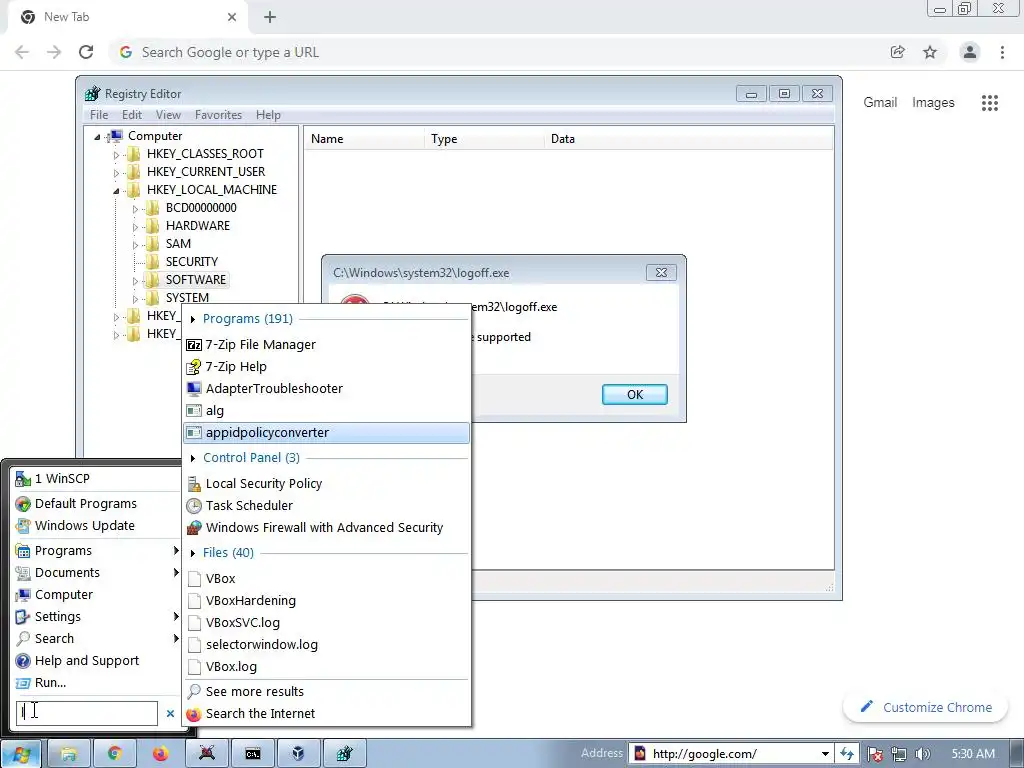The image size is (1024, 768).
Task: Expand HKEY_CLASSES_ROOT tree node
Action: pyautogui.click(x=116, y=155)
